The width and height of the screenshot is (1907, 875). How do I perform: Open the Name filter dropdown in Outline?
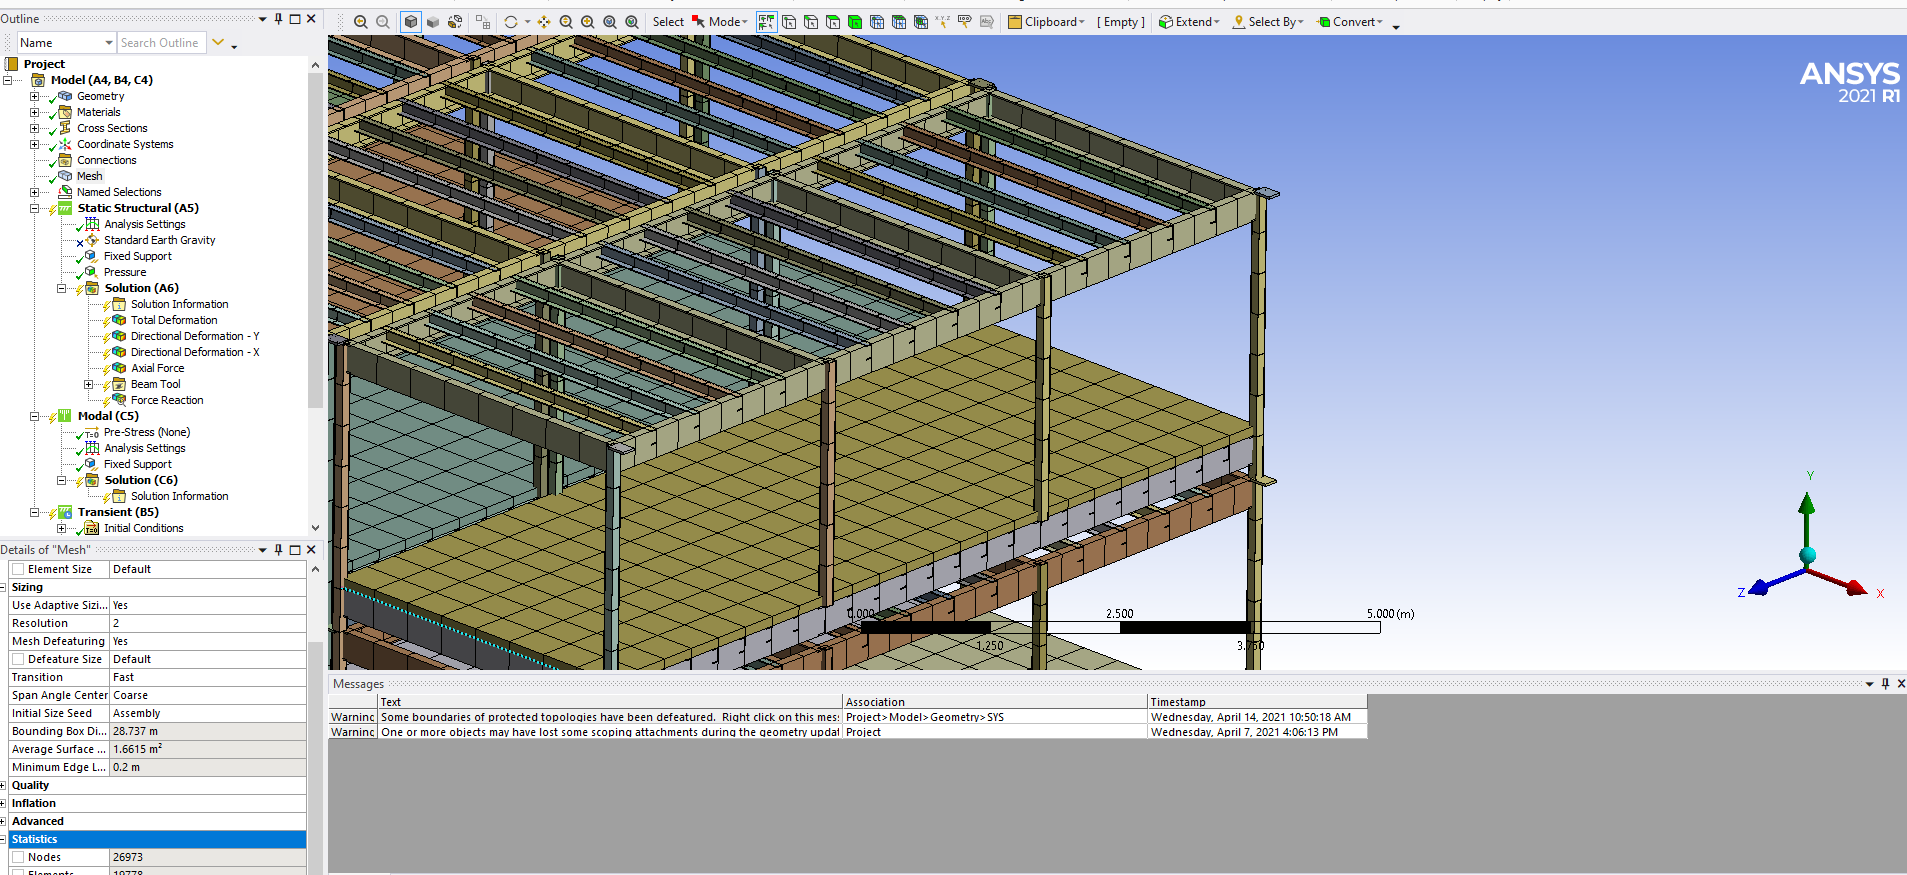tap(109, 43)
